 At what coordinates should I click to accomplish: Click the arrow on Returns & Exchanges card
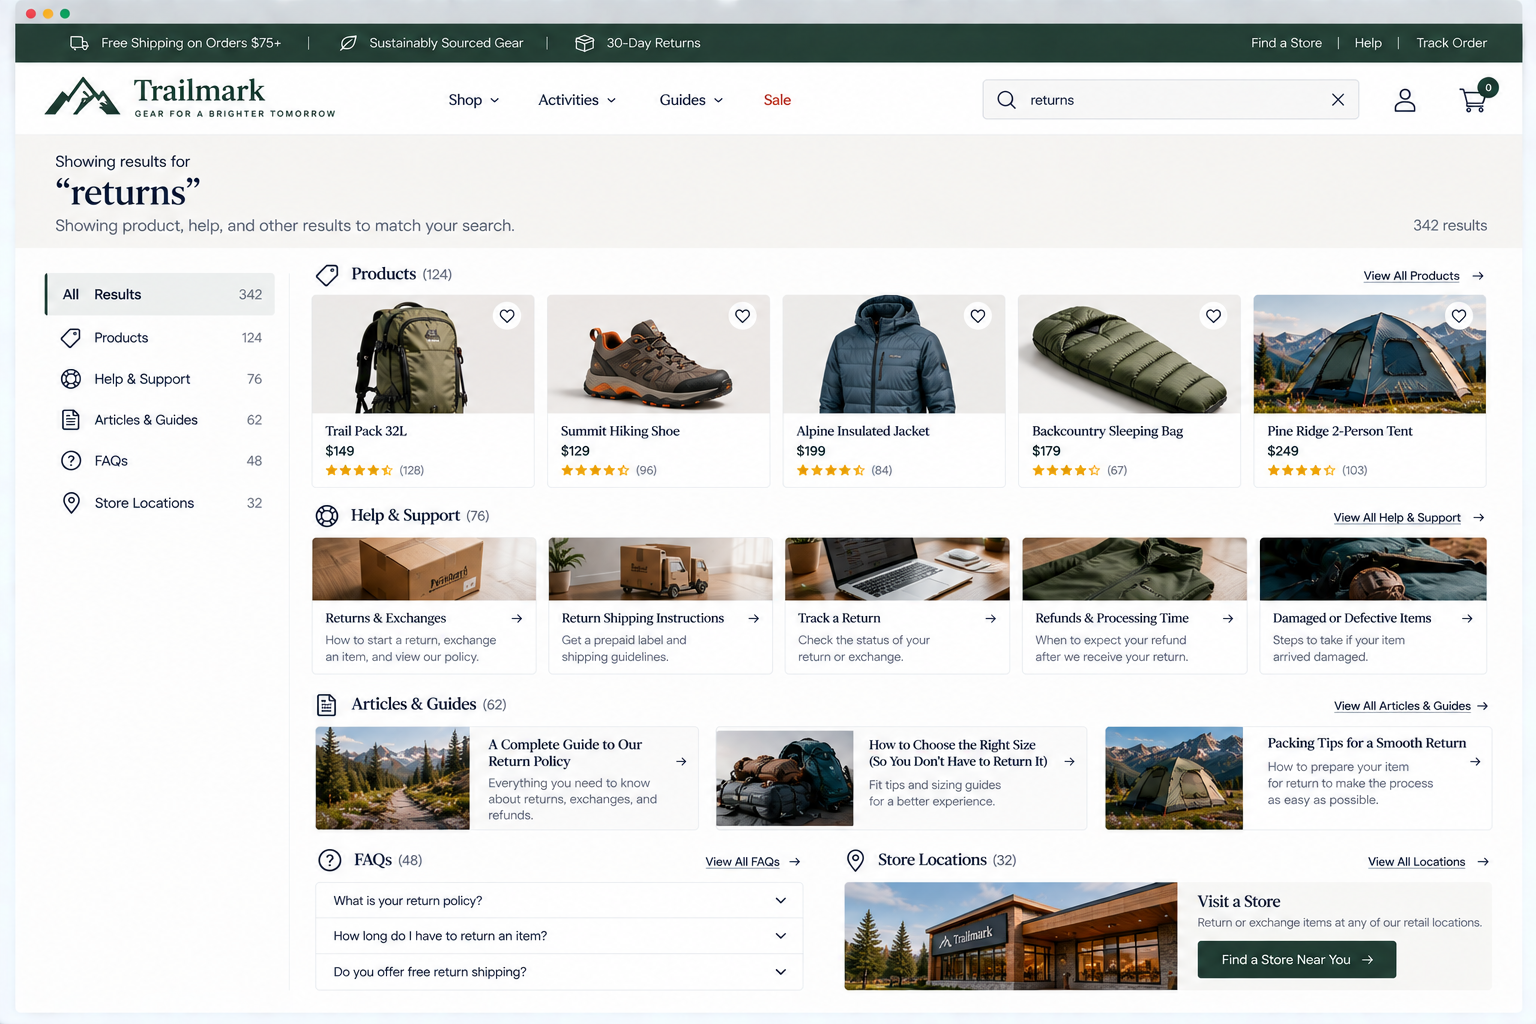[517, 619]
